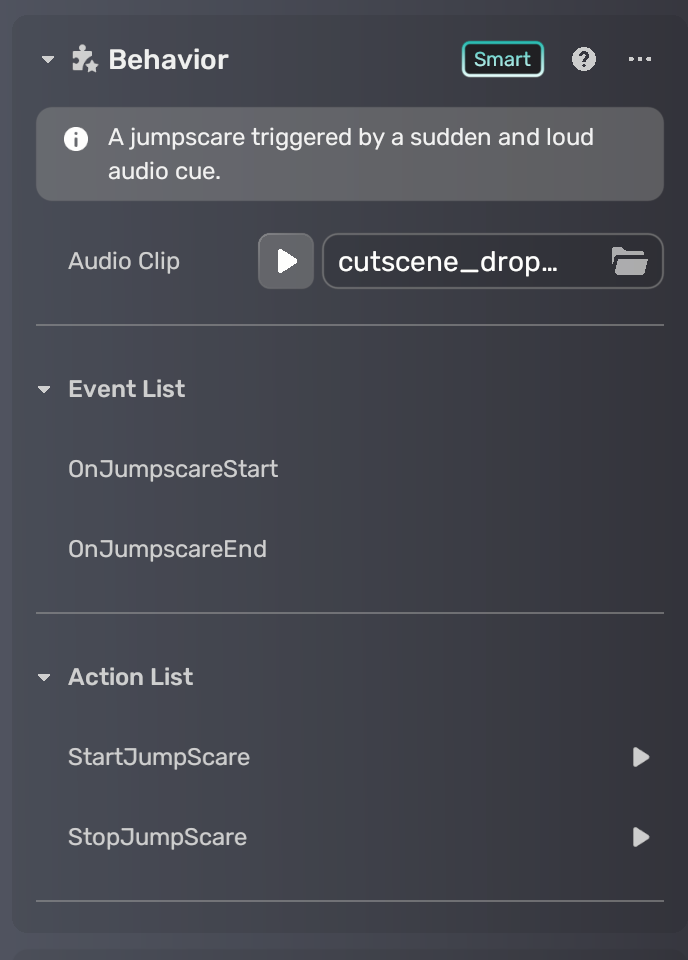Click the Behavior section title

click(168, 60)
